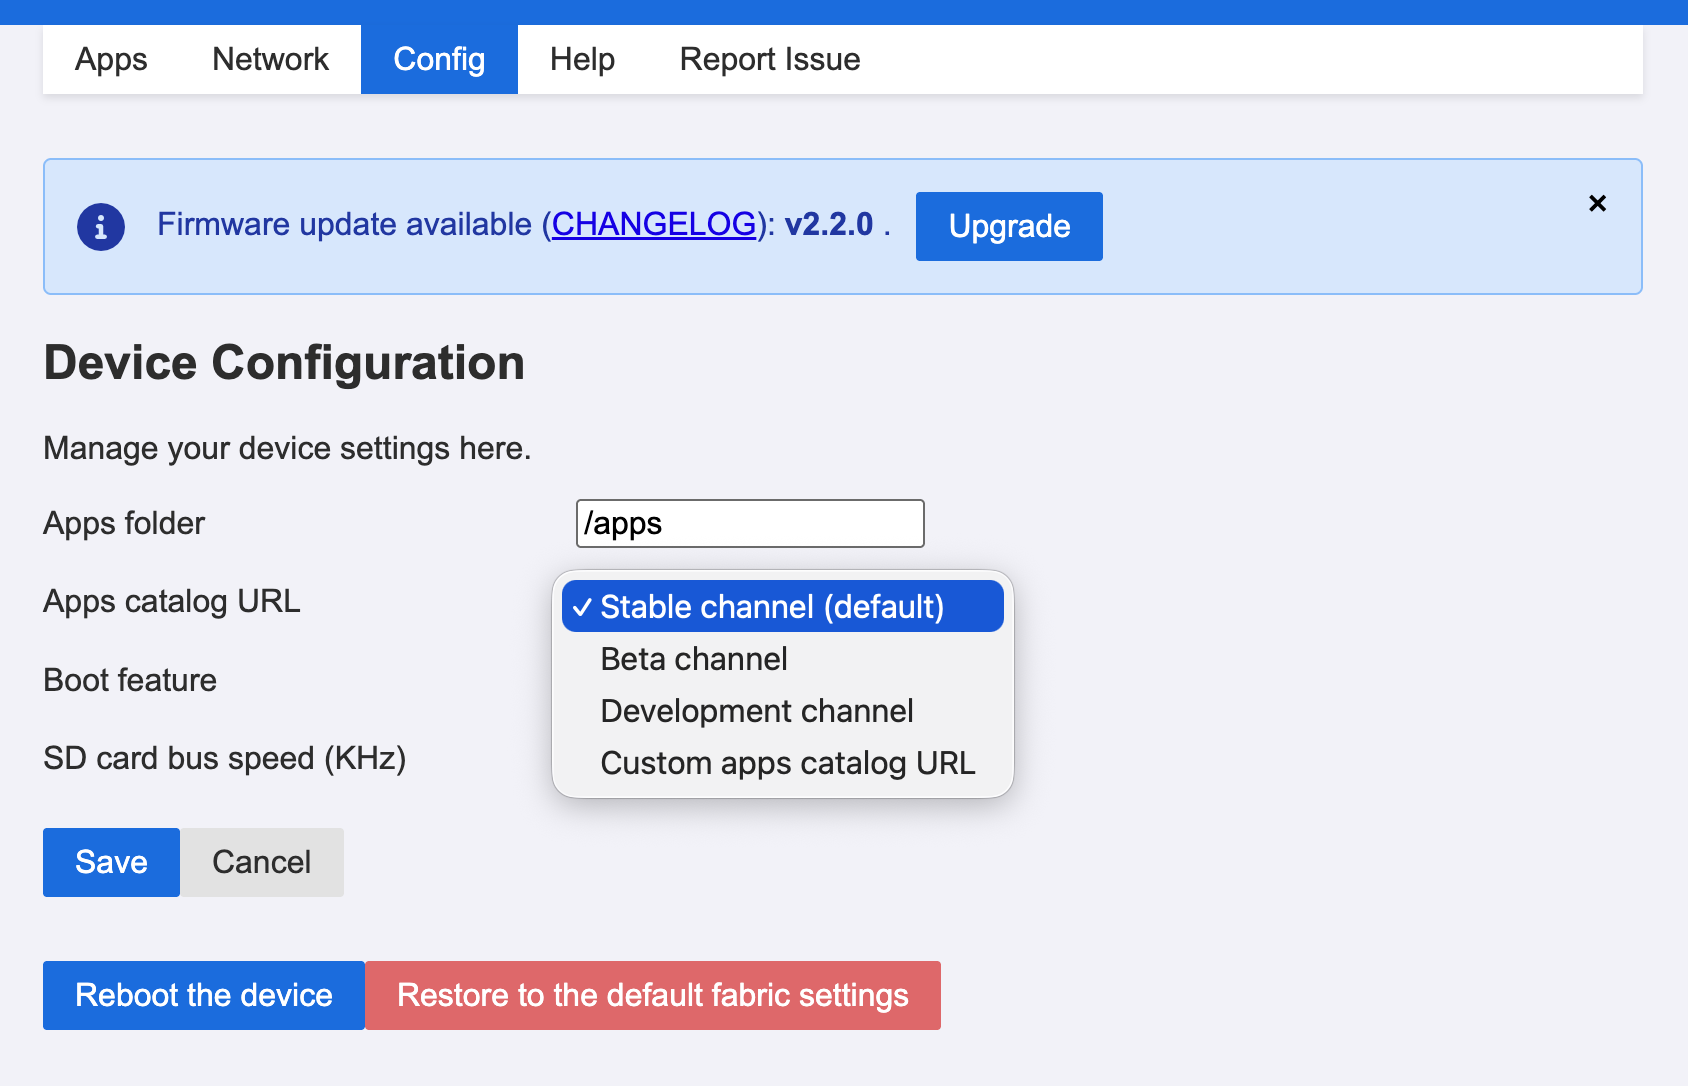This screenshot has height=1086, width=1688.
Task: Go to the Config tab
Action: coord(438,59)
